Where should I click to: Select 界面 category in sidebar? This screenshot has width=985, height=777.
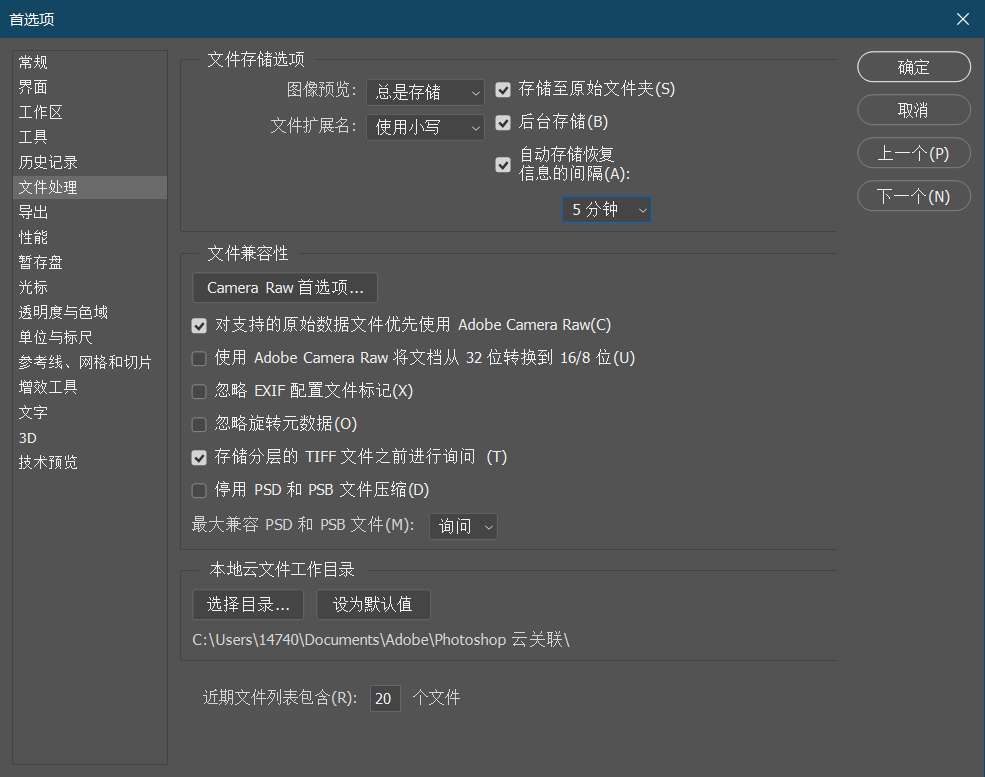coord(90,87)
